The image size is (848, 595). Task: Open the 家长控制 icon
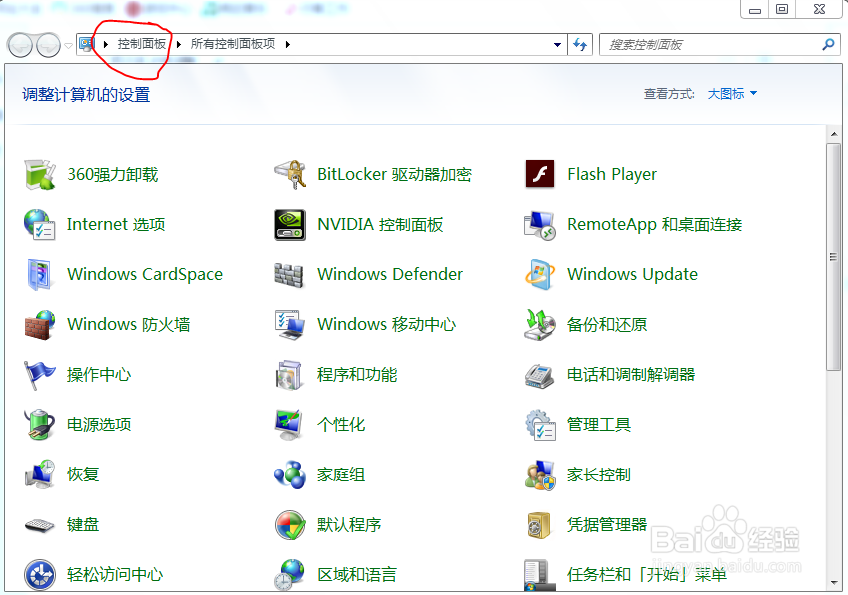(540, 475)
